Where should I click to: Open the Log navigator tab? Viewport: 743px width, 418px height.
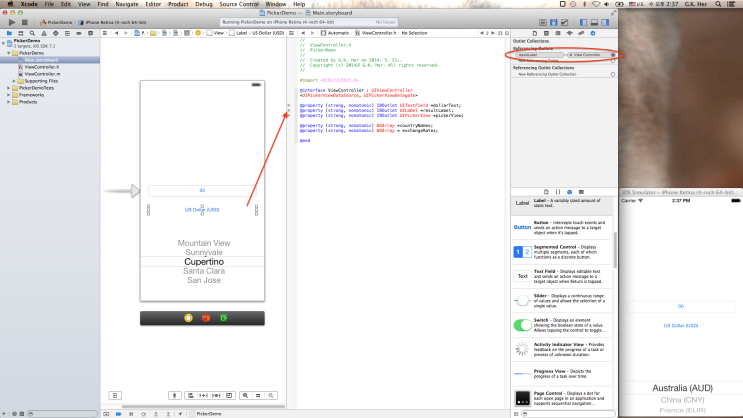coord(91,33)
